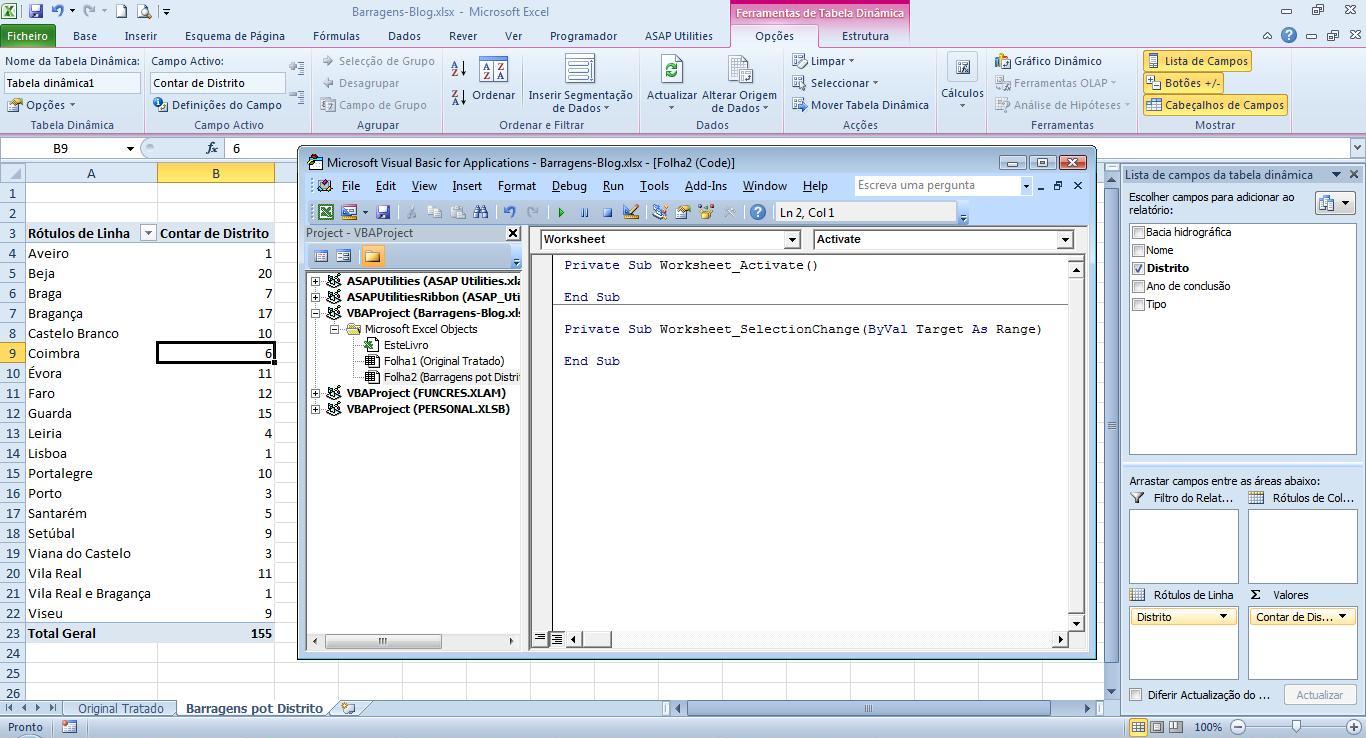This screenshot has width=1366, height=738.
Task: Toggle Lista de Campos button
Action: pyautogui.click(x=1197, y=61)
